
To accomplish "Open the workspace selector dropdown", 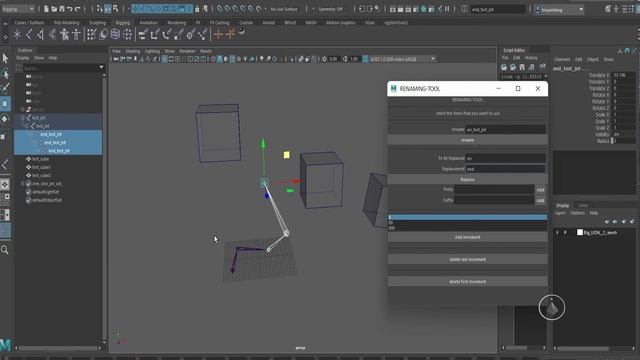I will 560,9.
